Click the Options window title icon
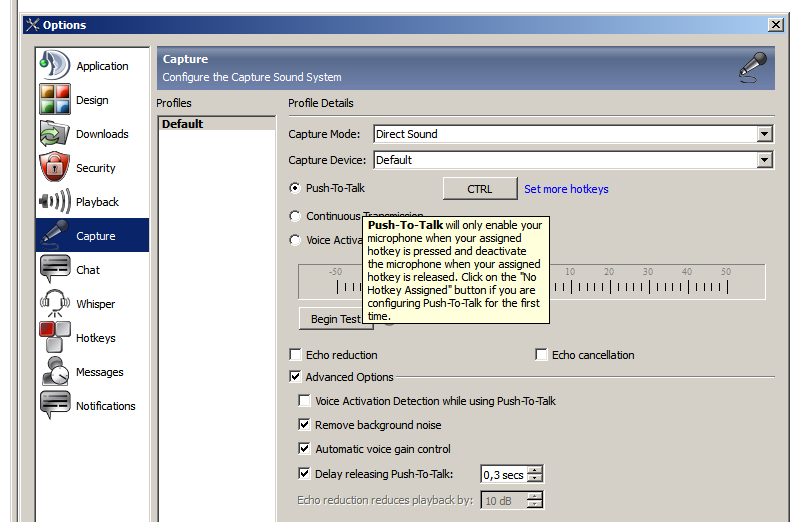 pyautogui.click(x=32, y=24)
